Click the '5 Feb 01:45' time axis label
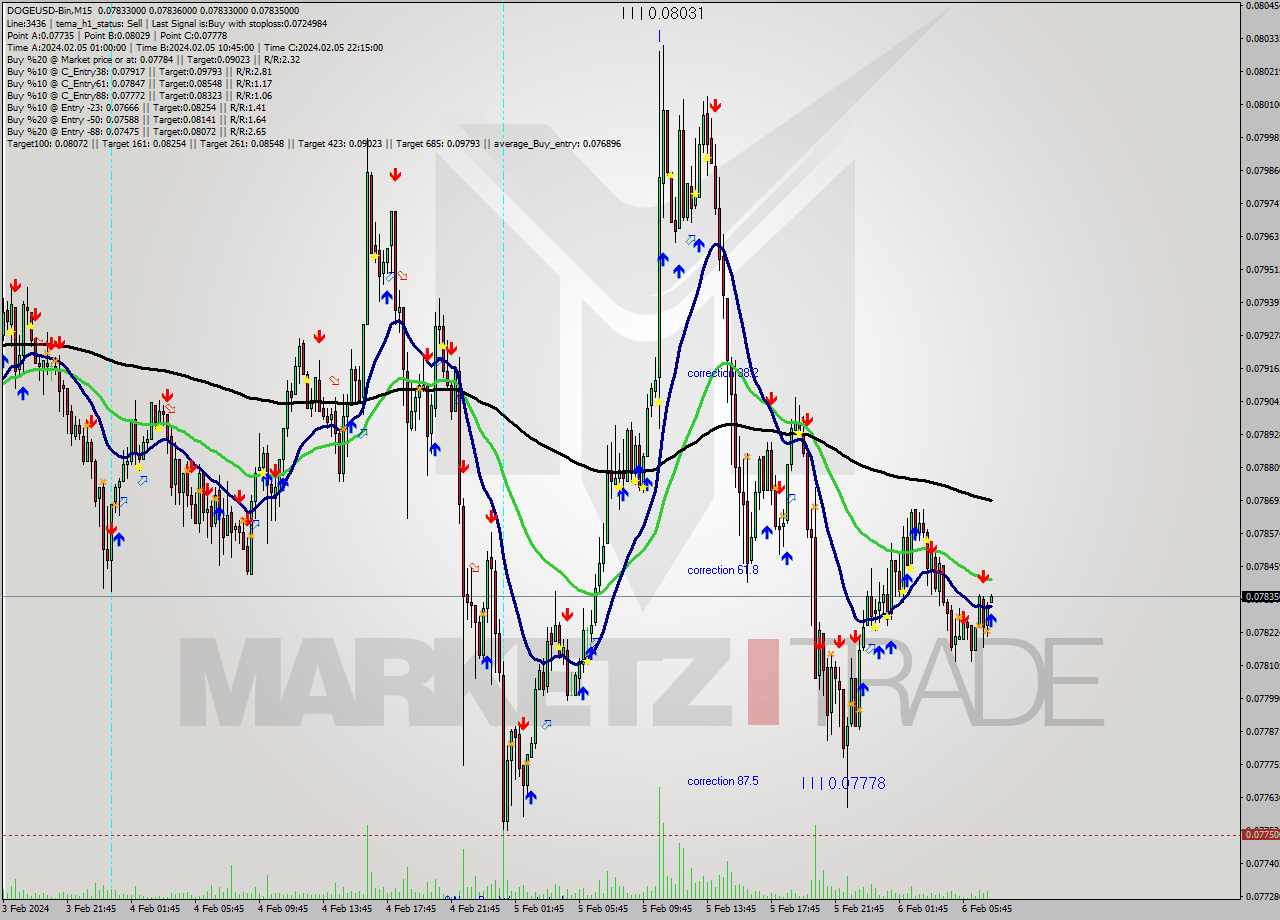This screenshot has height=920, width=1280. tap(539, 909)
